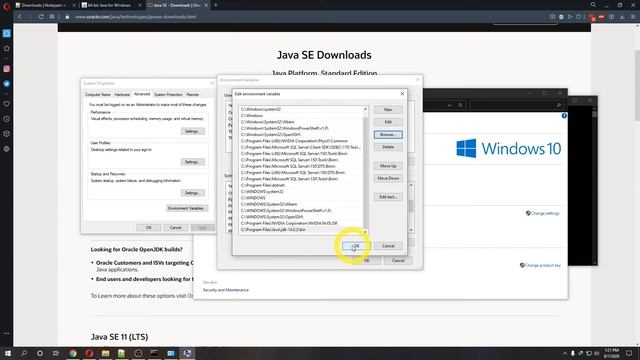Select the C:\Program Files\dotnet\ path entry
640x360 pixels.
(x=301, y=185)
